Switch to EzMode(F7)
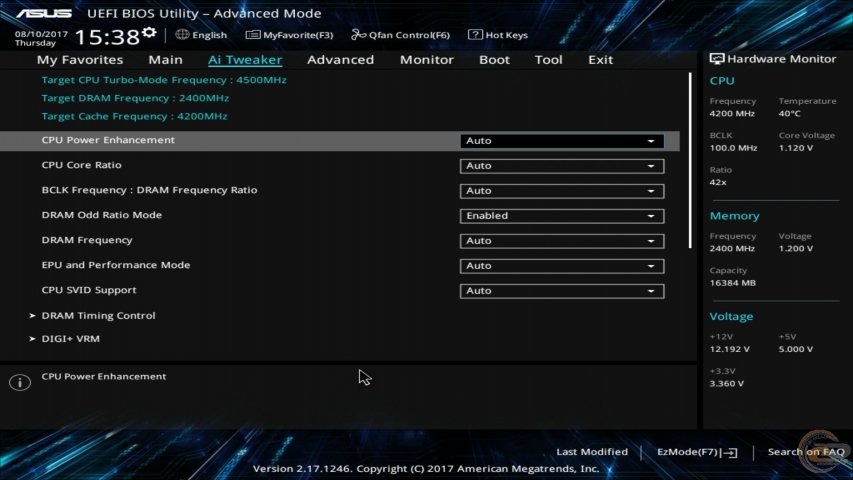 point(697,452)
